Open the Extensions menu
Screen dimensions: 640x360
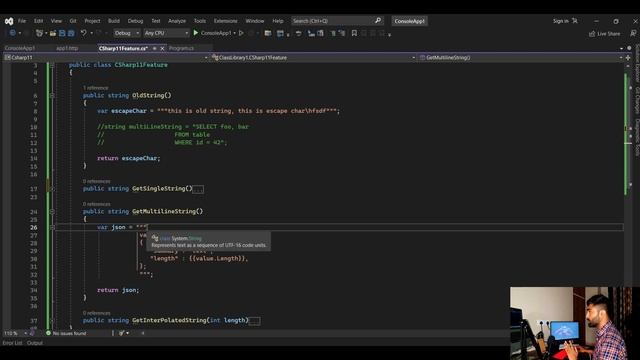[226, 21]
